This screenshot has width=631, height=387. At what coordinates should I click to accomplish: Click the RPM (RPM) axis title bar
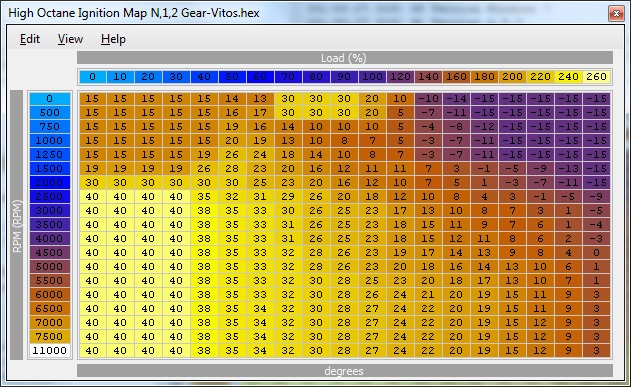16,225
